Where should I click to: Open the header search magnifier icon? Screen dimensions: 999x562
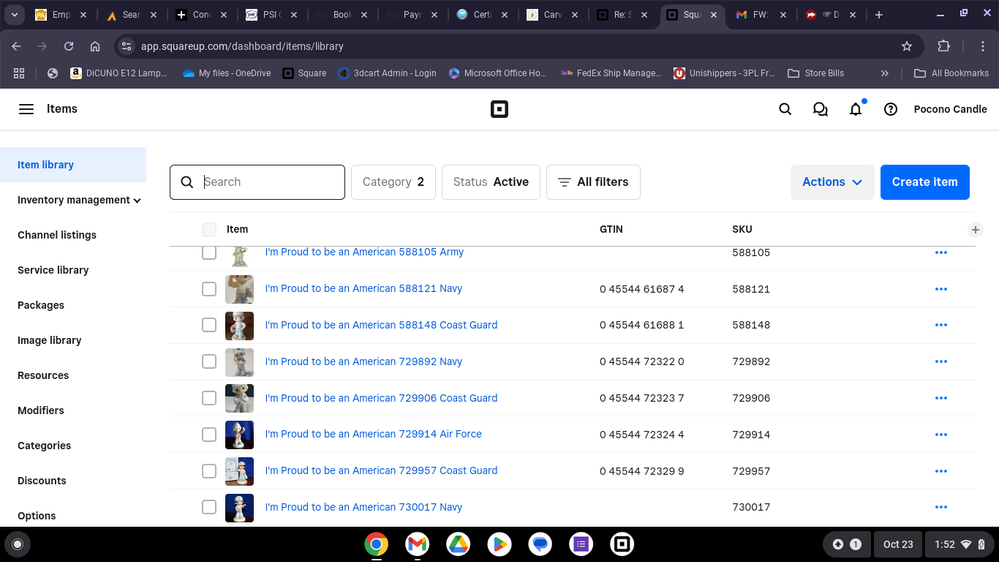pyautogui.click(x=785, y=109)
